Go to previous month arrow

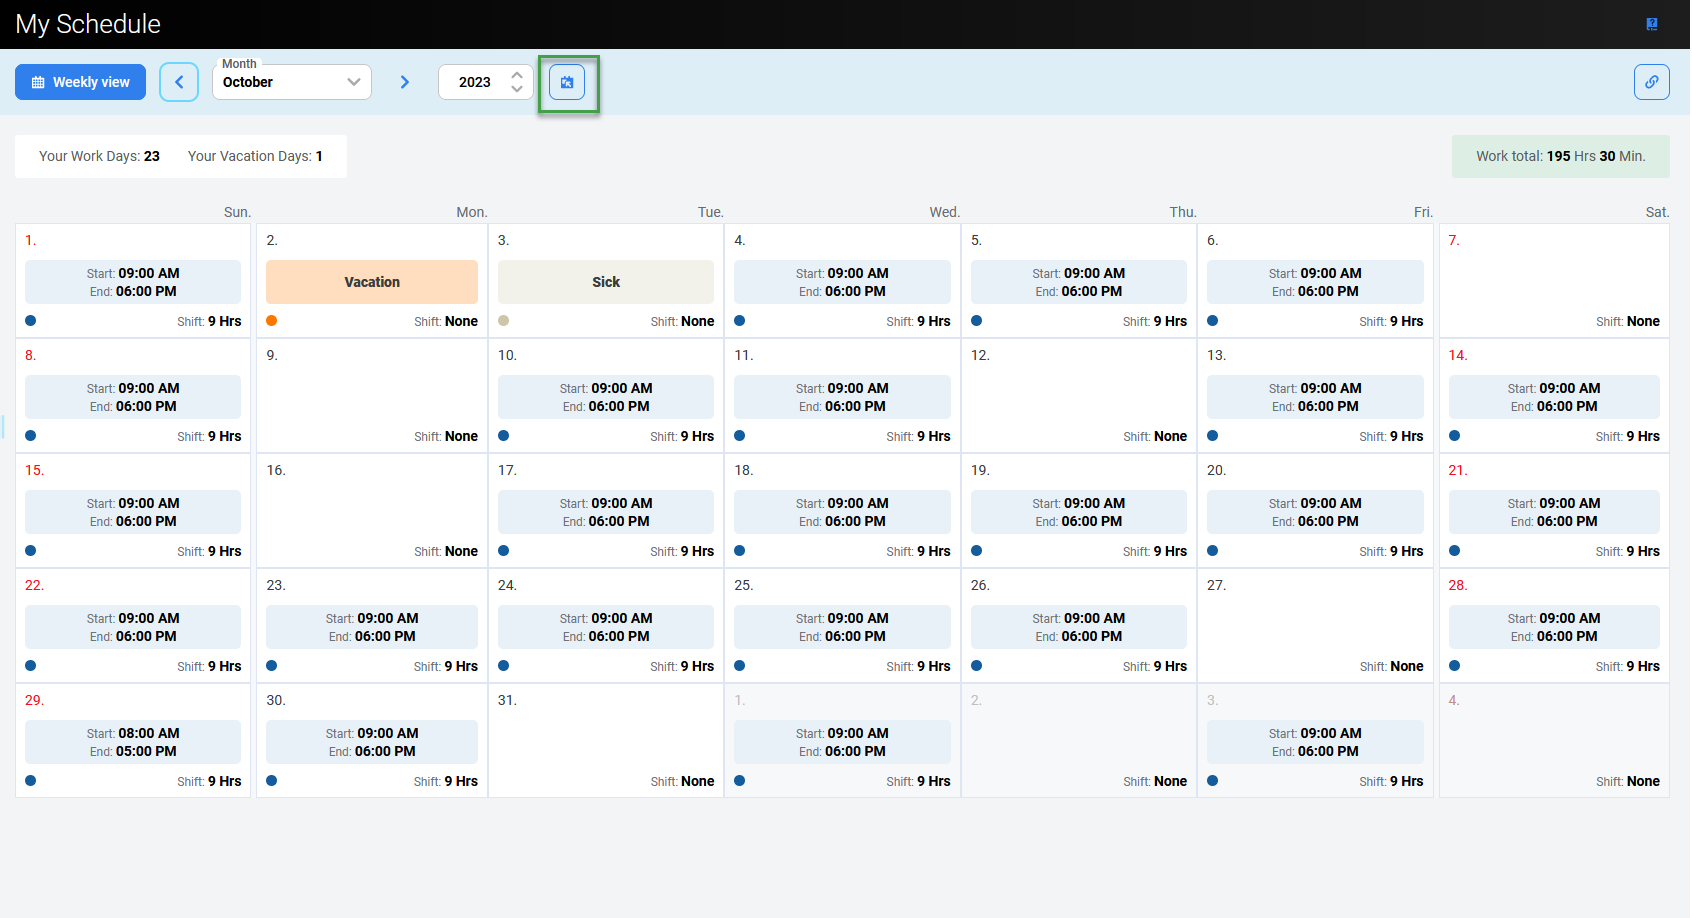[179, 82]
